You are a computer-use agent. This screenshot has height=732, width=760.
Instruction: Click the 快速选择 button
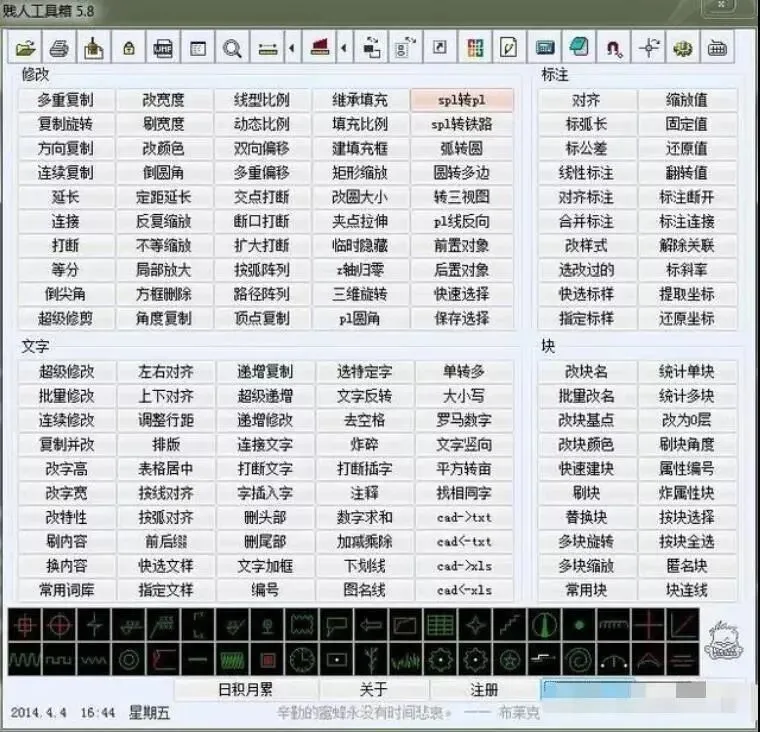(461, 294)
